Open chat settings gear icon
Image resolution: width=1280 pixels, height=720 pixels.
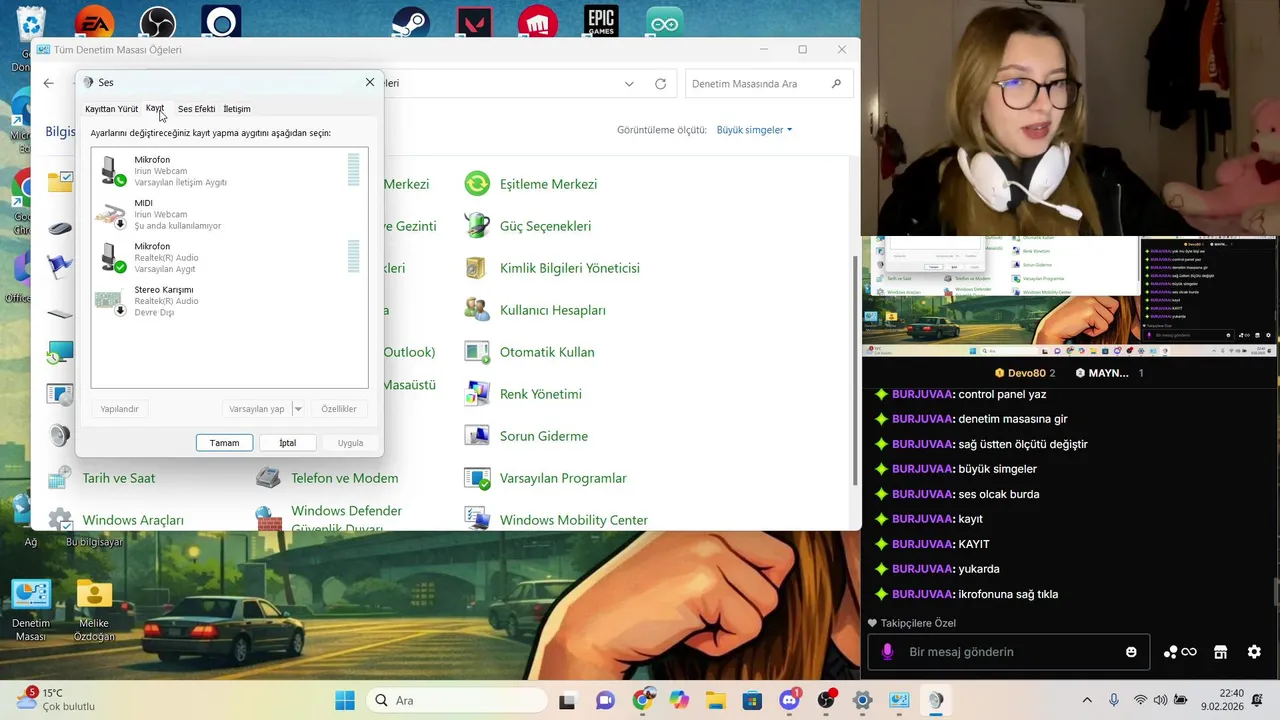coord(1254,652)
